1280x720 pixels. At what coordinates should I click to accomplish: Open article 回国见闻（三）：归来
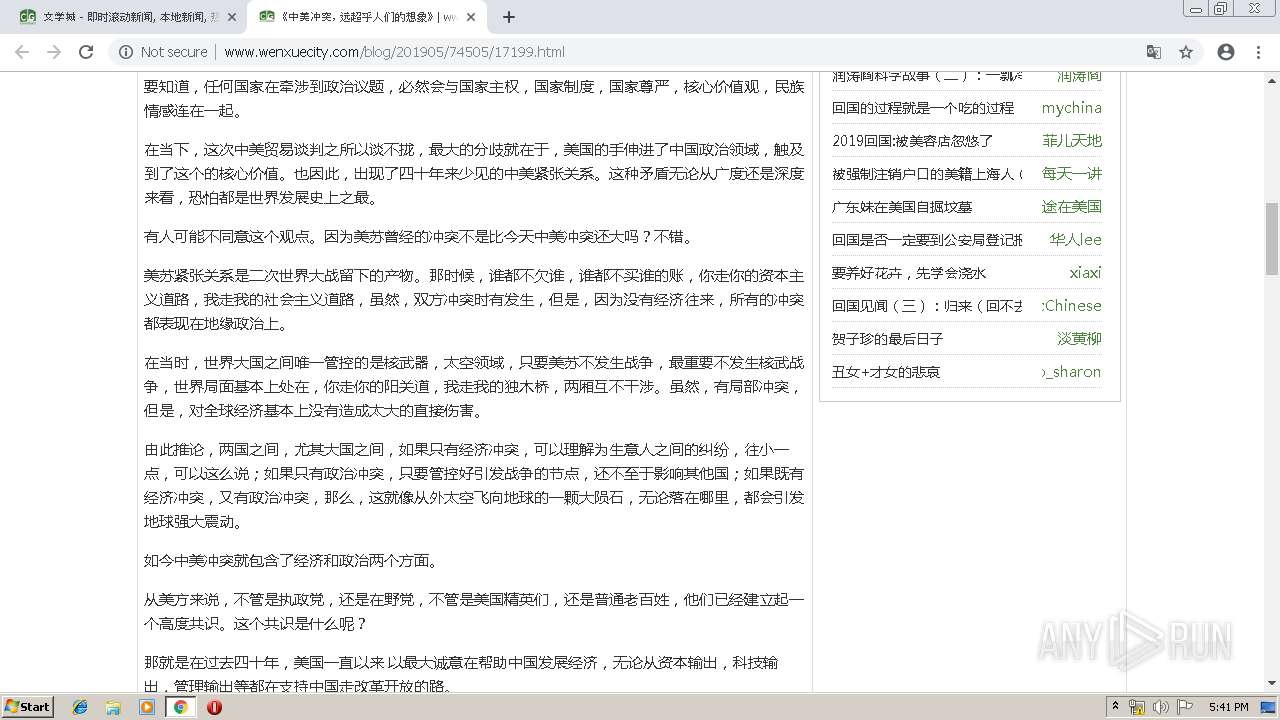[x=927, y=306]
